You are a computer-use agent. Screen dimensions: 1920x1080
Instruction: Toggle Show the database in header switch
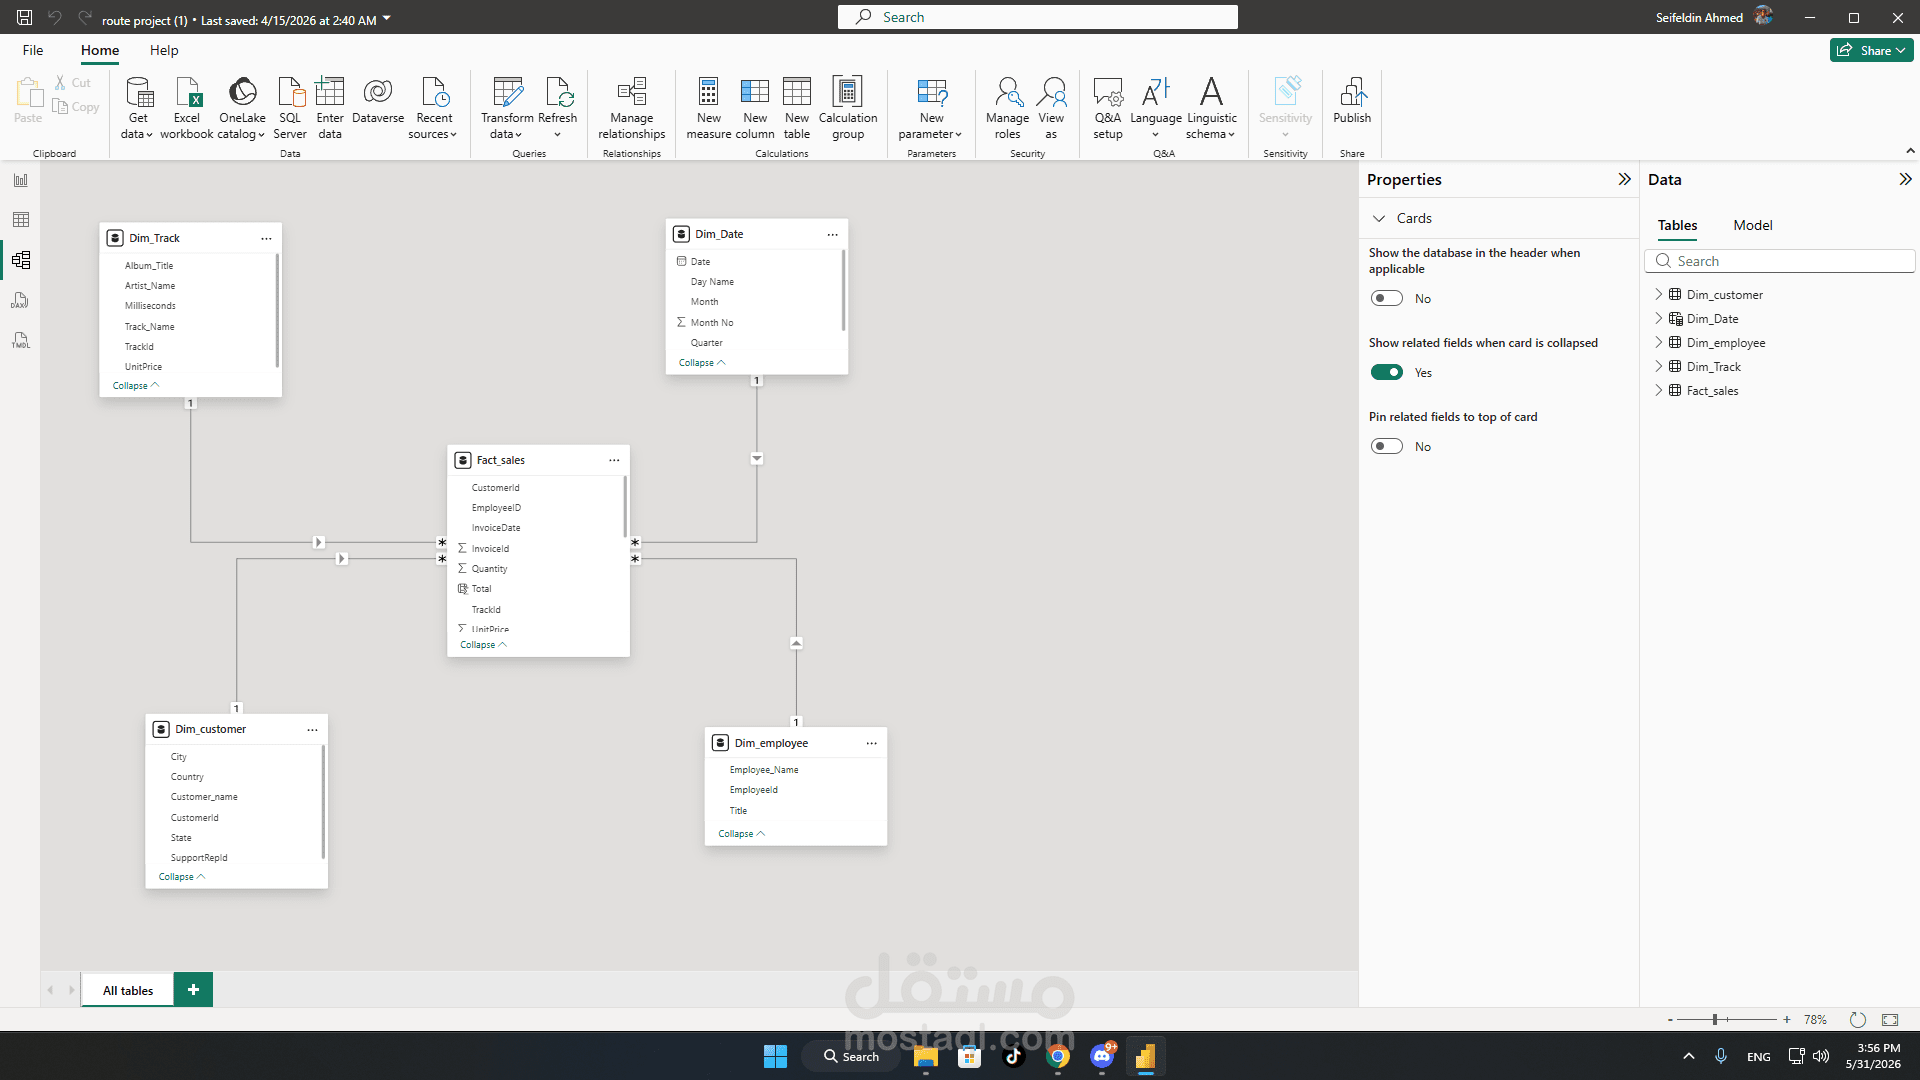(x=1387, y=298)
